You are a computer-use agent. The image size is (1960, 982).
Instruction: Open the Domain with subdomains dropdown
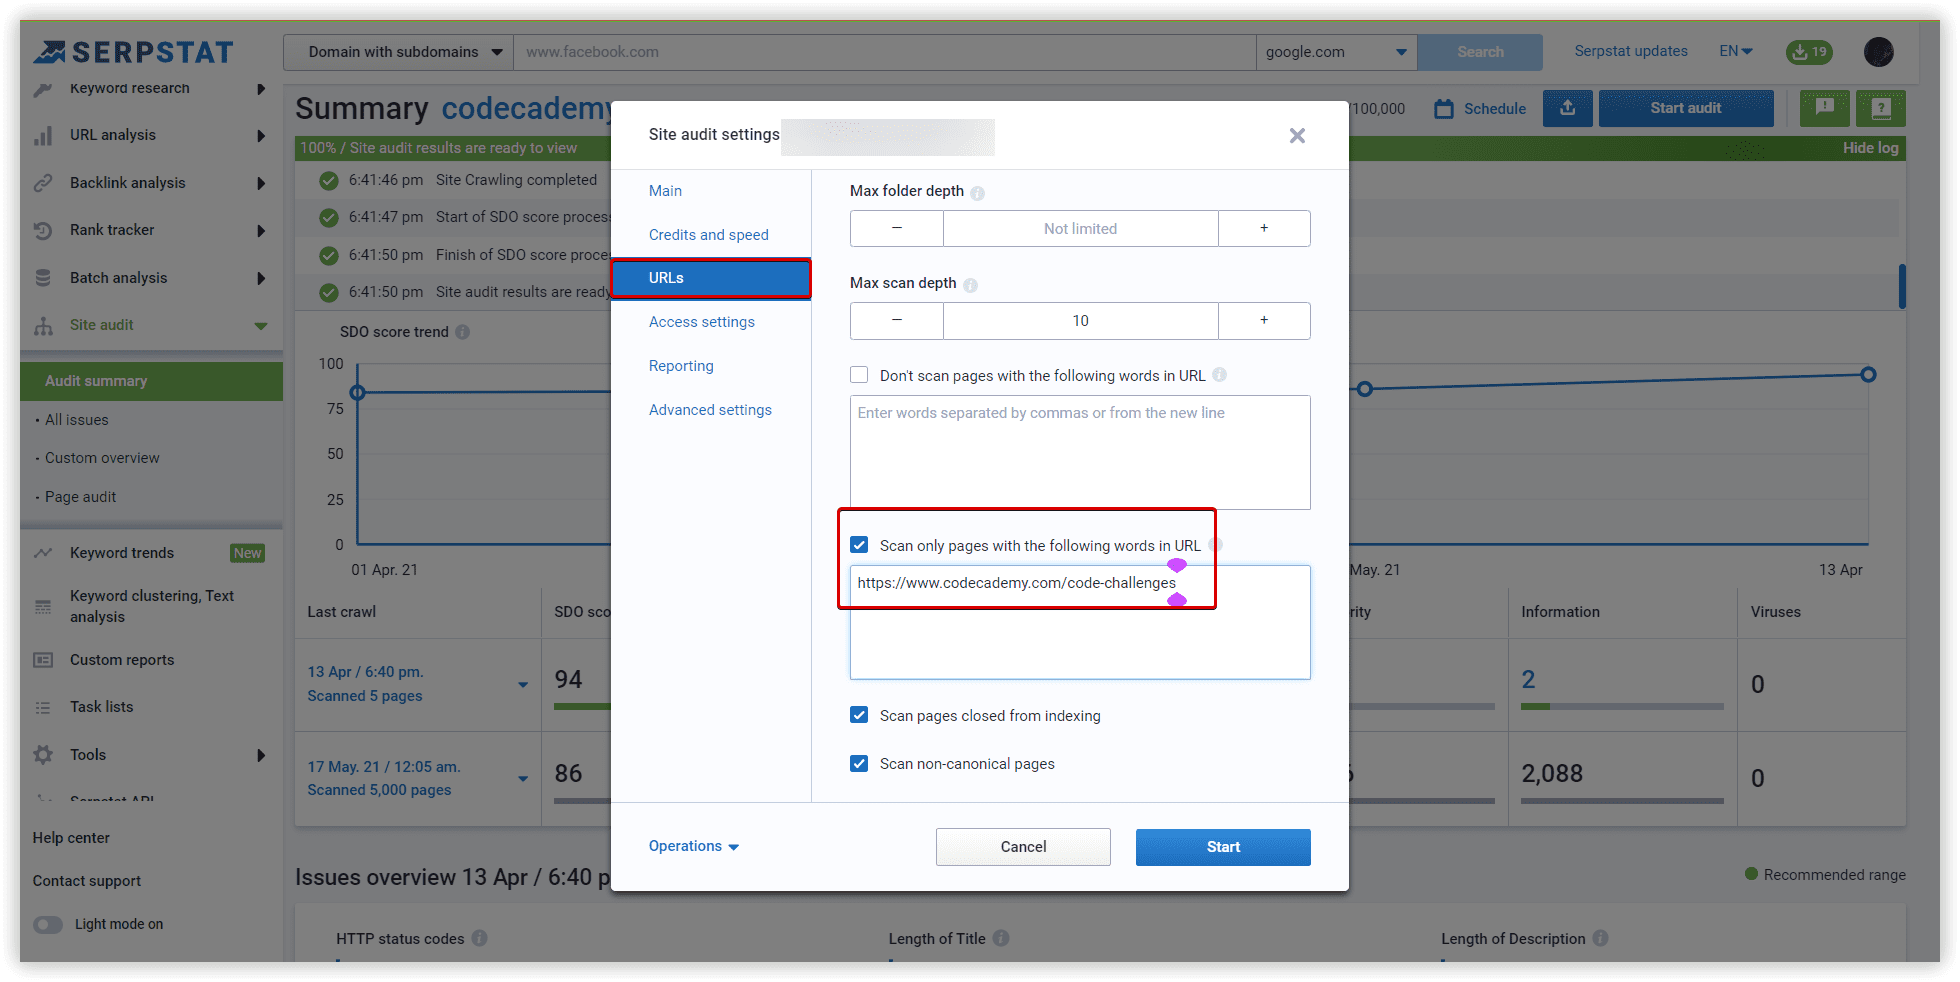[398, 52]
